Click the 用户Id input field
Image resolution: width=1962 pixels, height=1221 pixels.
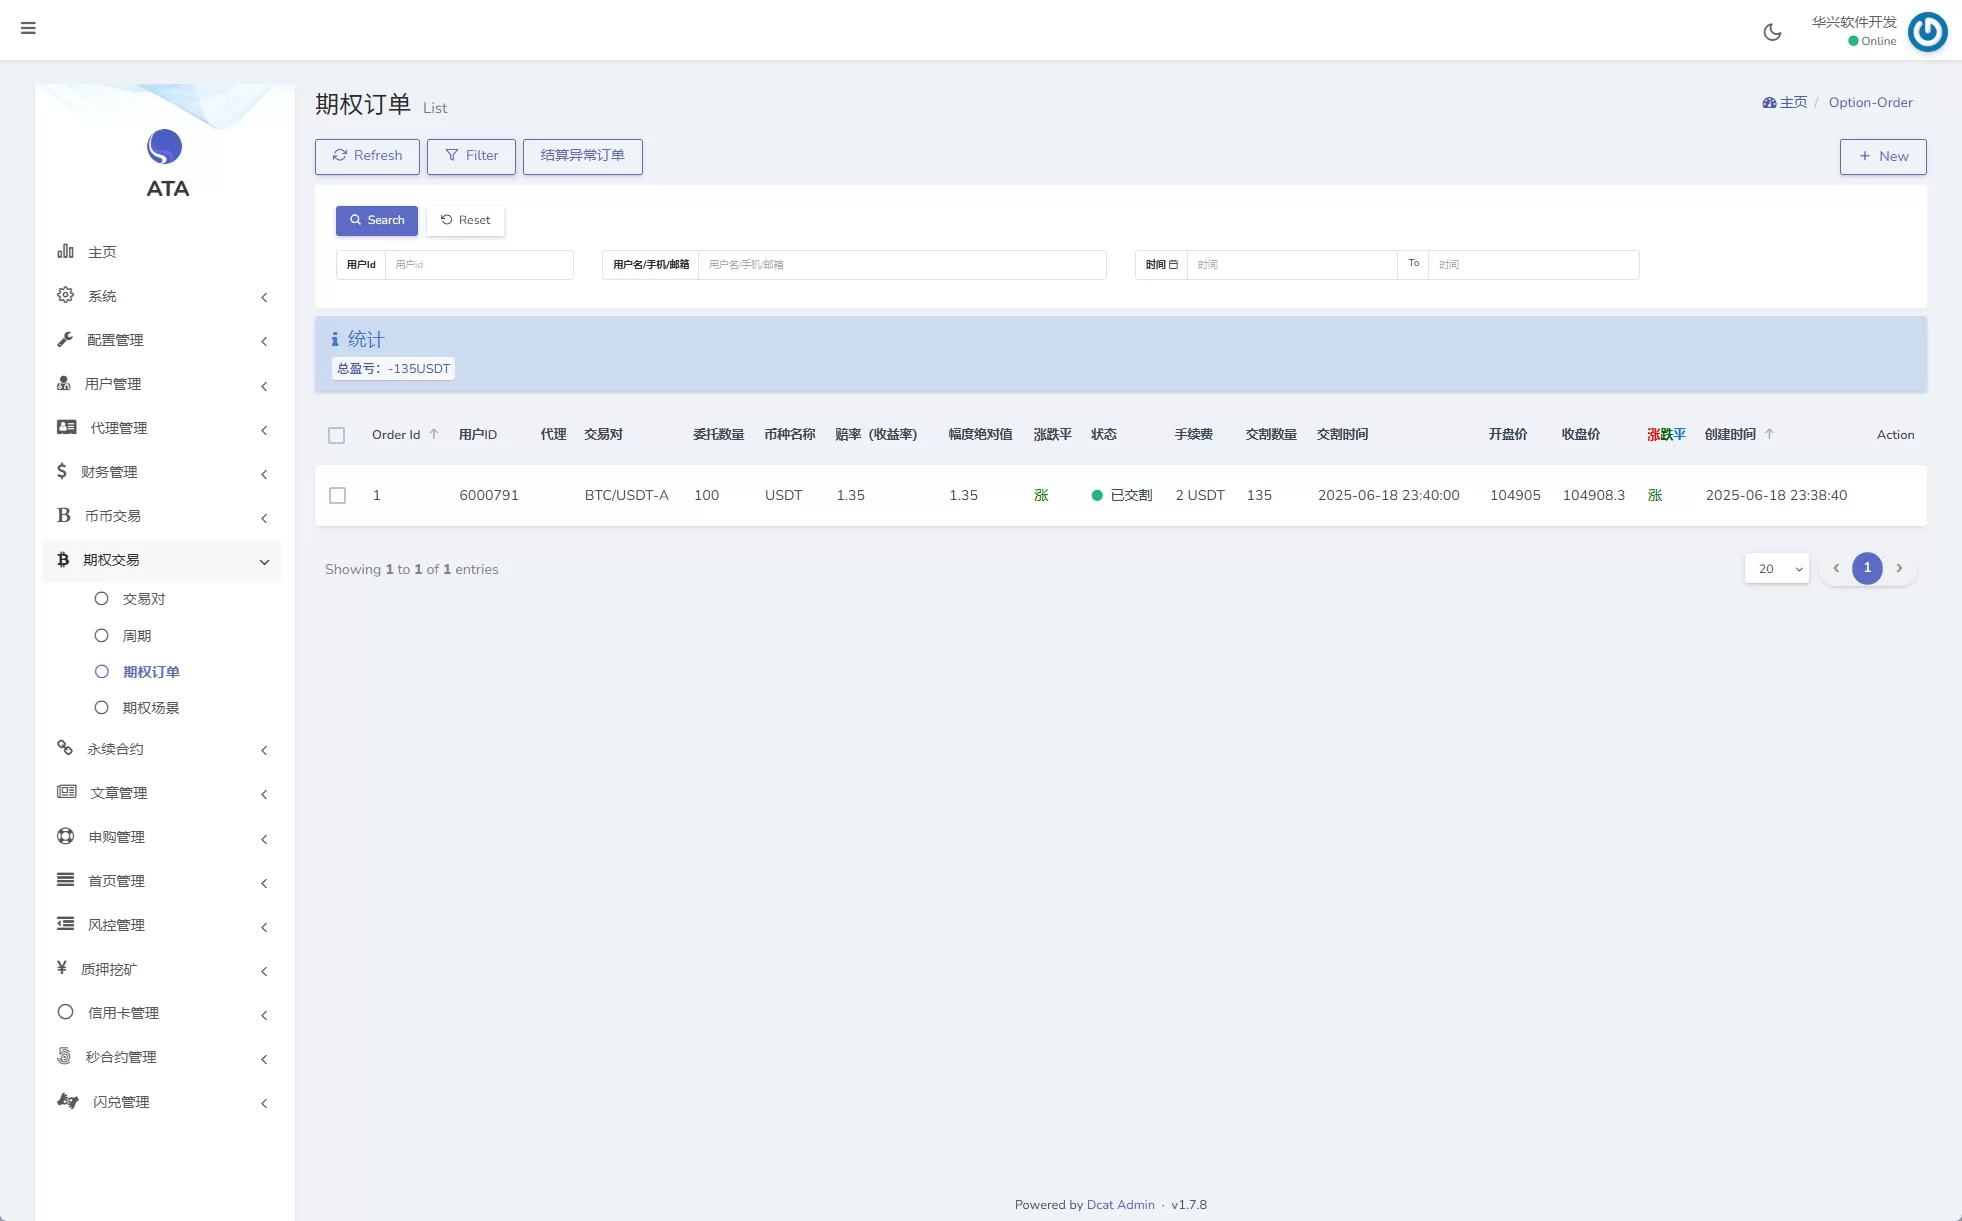click(478, 265)
